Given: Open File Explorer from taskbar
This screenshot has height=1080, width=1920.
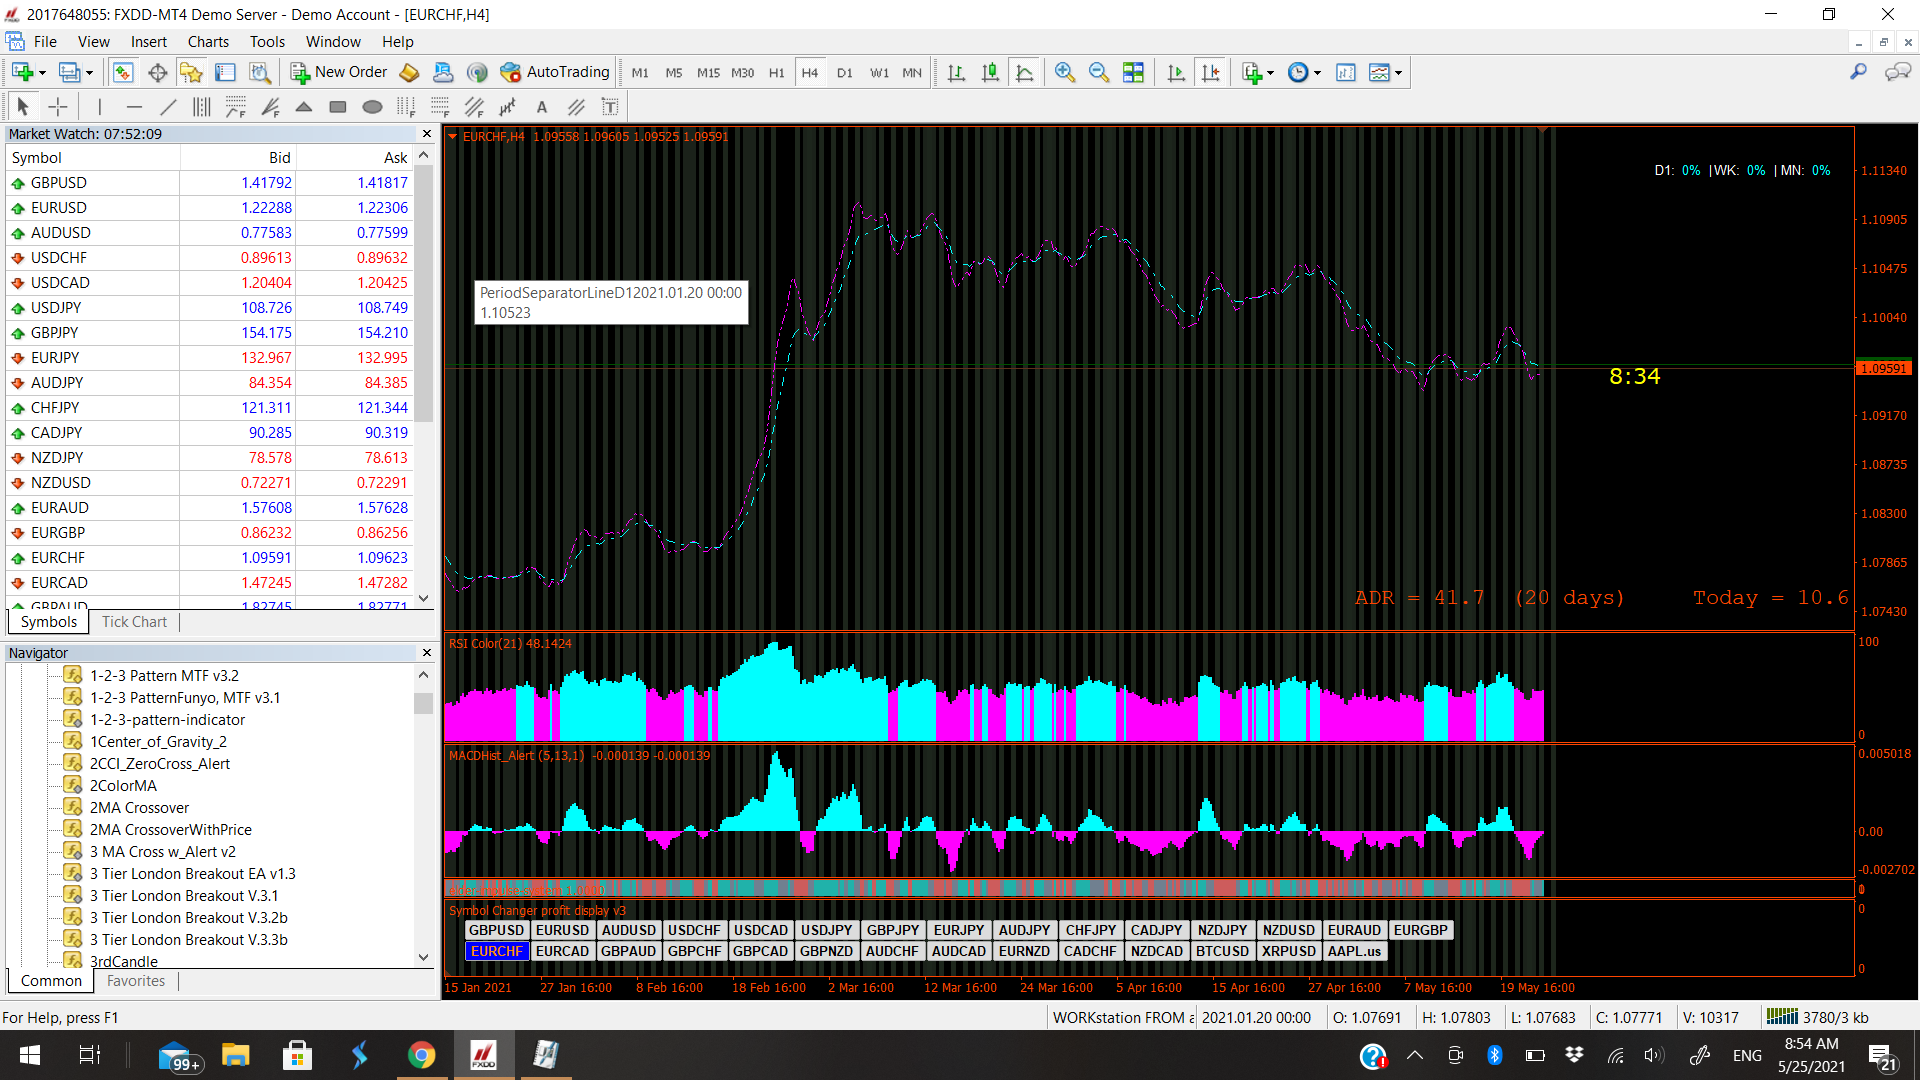Looking at the screenshot, I should (x=236, y=1055).
